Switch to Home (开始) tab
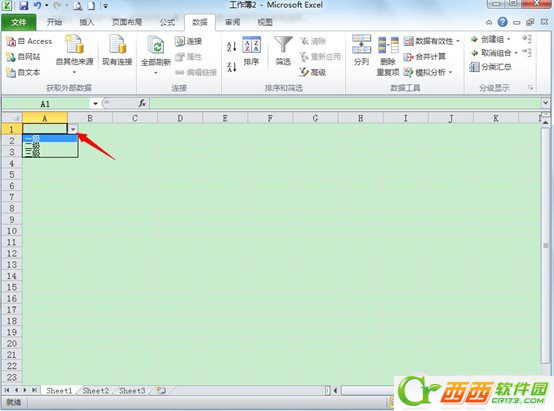This screenshot has width=554, height=411. 54,22
